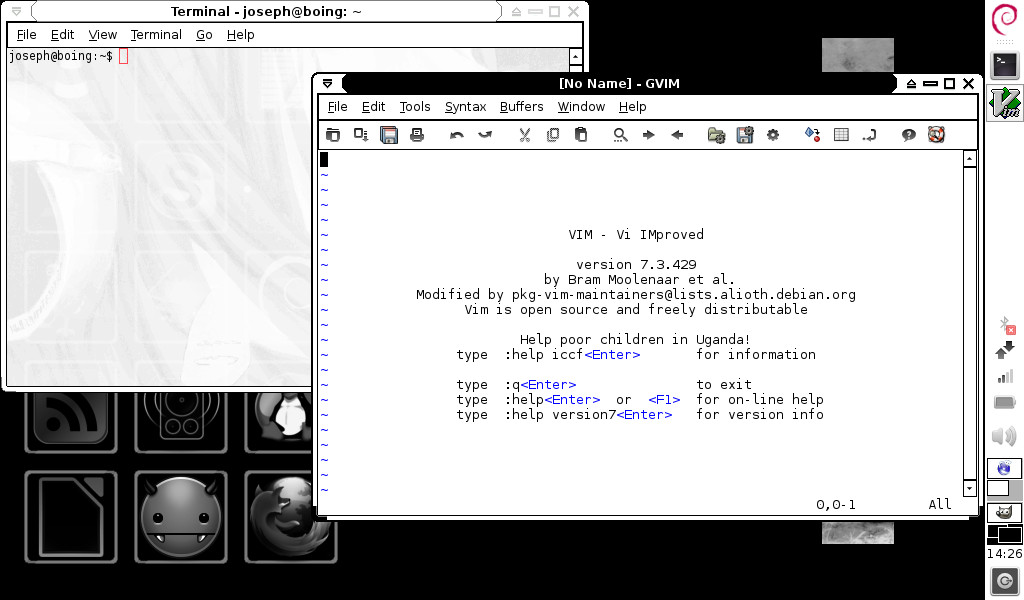Click the GVIM vertical scrollbar track

tap(970, 323)
